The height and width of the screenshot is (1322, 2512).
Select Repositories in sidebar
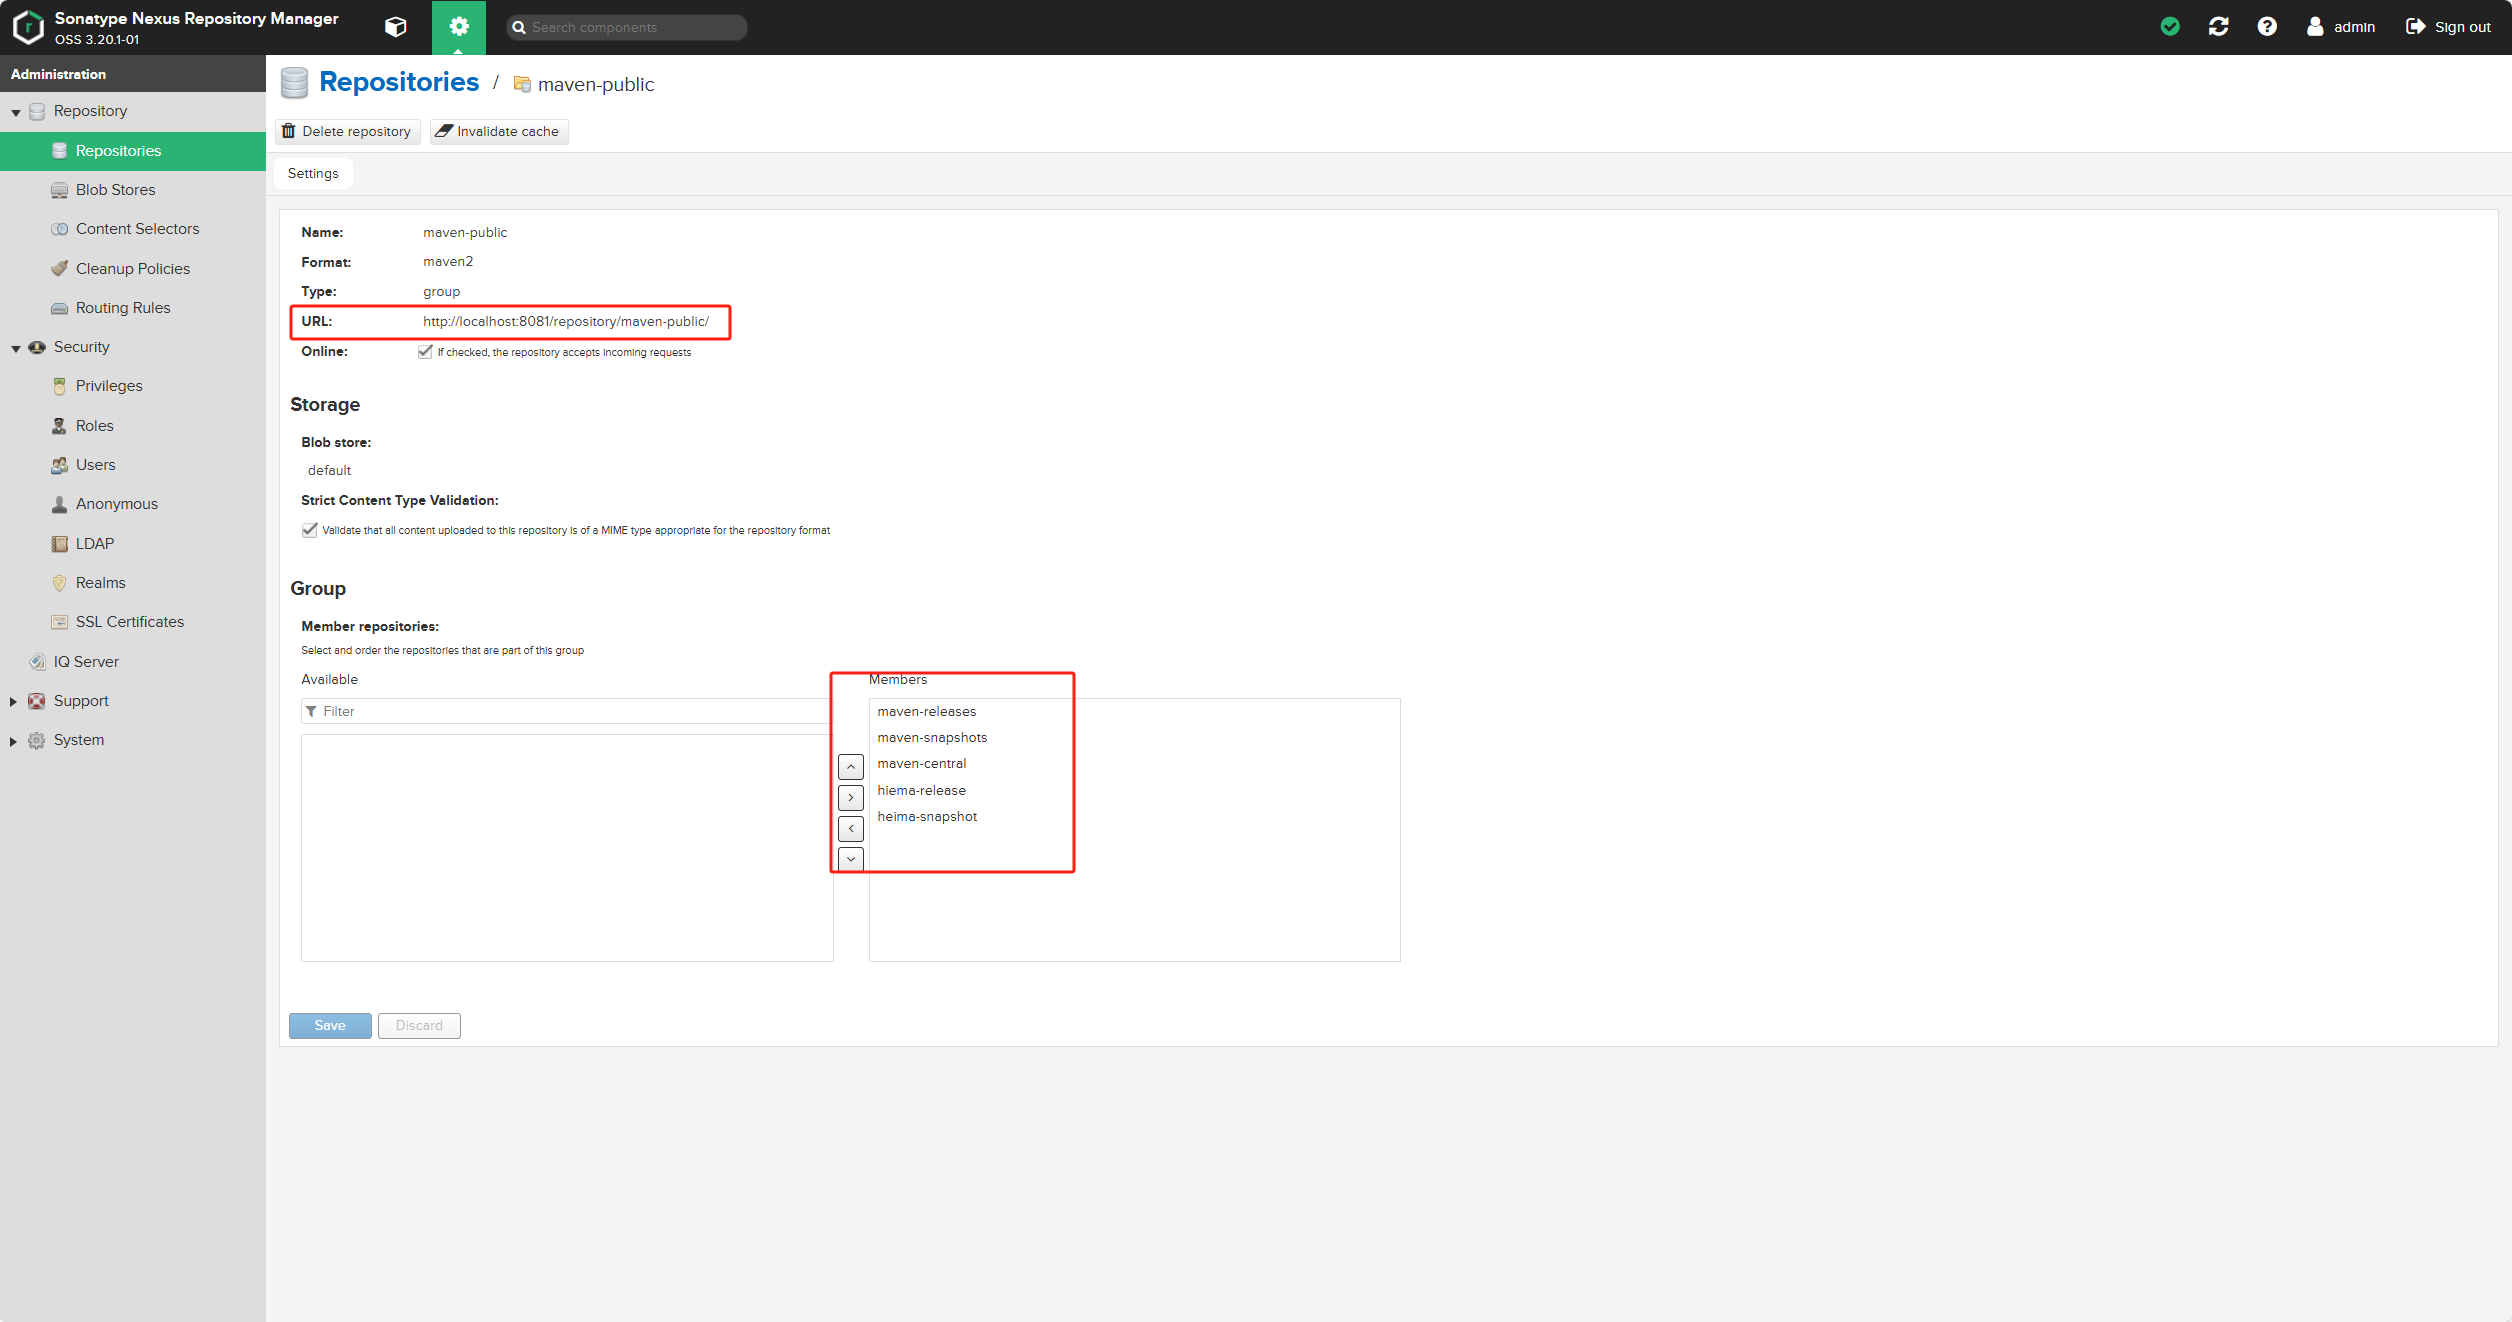pyautogui.click(x=133, y=151)
